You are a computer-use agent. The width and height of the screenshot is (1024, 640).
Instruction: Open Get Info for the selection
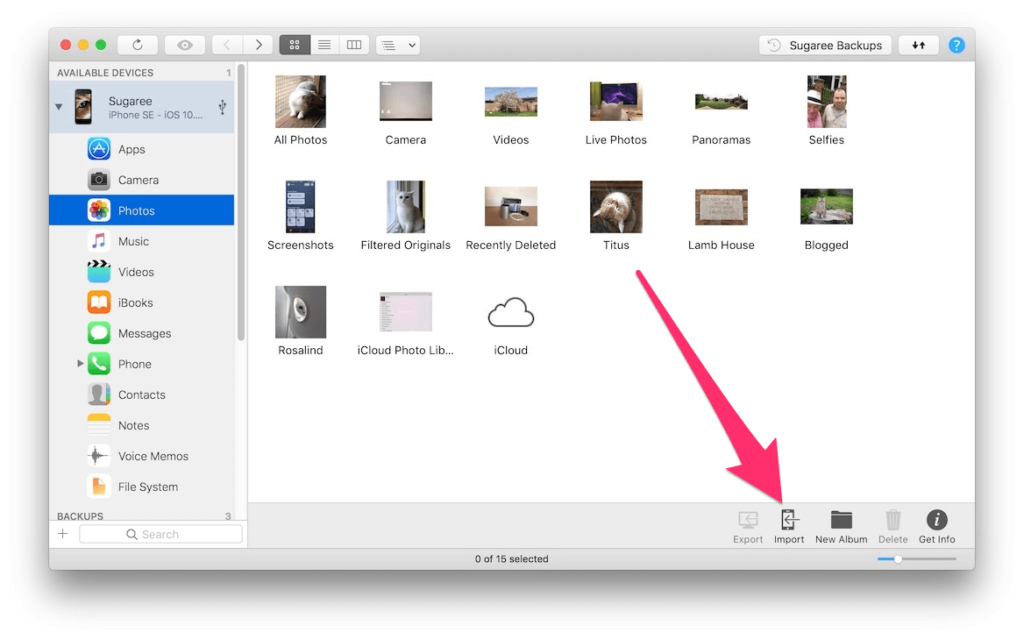point(936,520)
